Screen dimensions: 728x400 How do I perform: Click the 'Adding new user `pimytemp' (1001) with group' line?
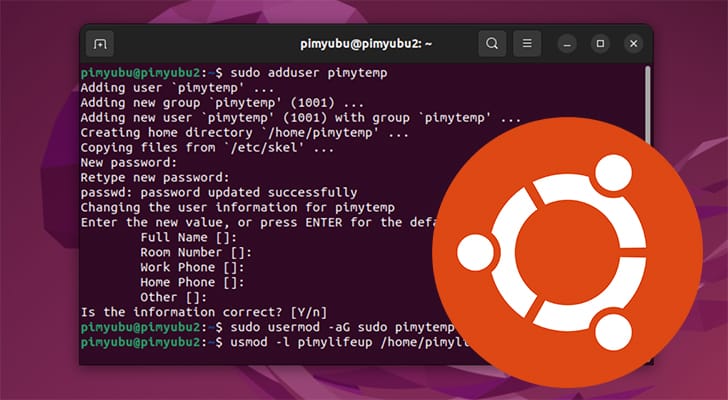(x=301, y=117)
